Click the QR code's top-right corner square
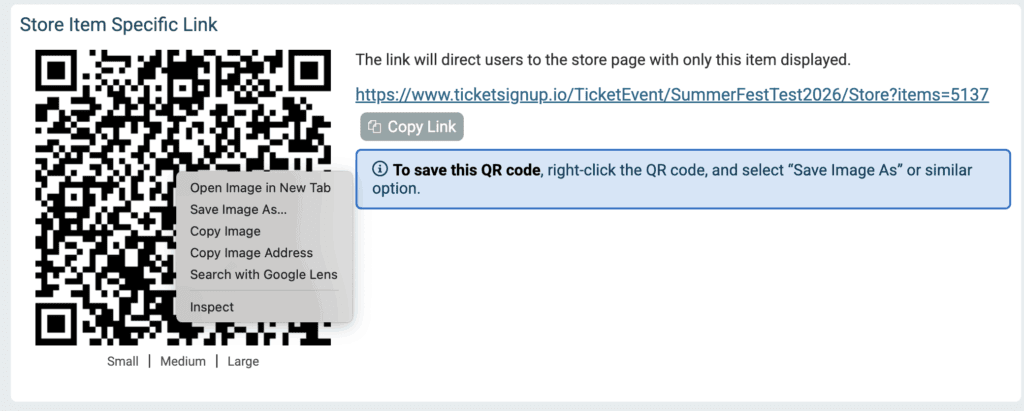The height and width of the screenshot is (411, 1024). pyautogui.click(x=308, y=73)
